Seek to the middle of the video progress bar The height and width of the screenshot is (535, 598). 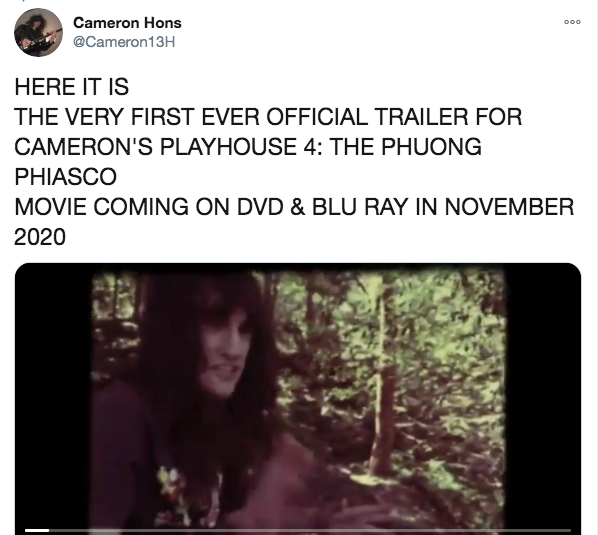(298, 530)
